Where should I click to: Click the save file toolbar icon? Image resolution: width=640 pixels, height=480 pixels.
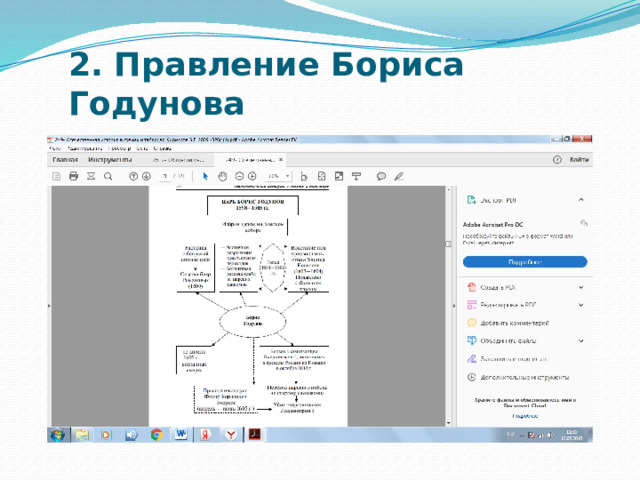tap(56, 176)
